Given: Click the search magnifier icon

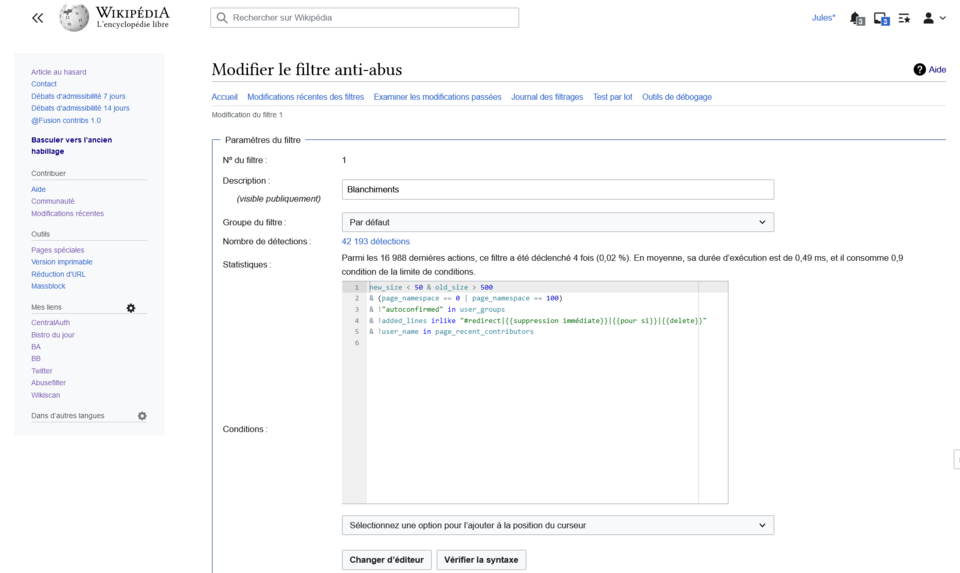Looking at the screenshot, I should pos(222,18).
